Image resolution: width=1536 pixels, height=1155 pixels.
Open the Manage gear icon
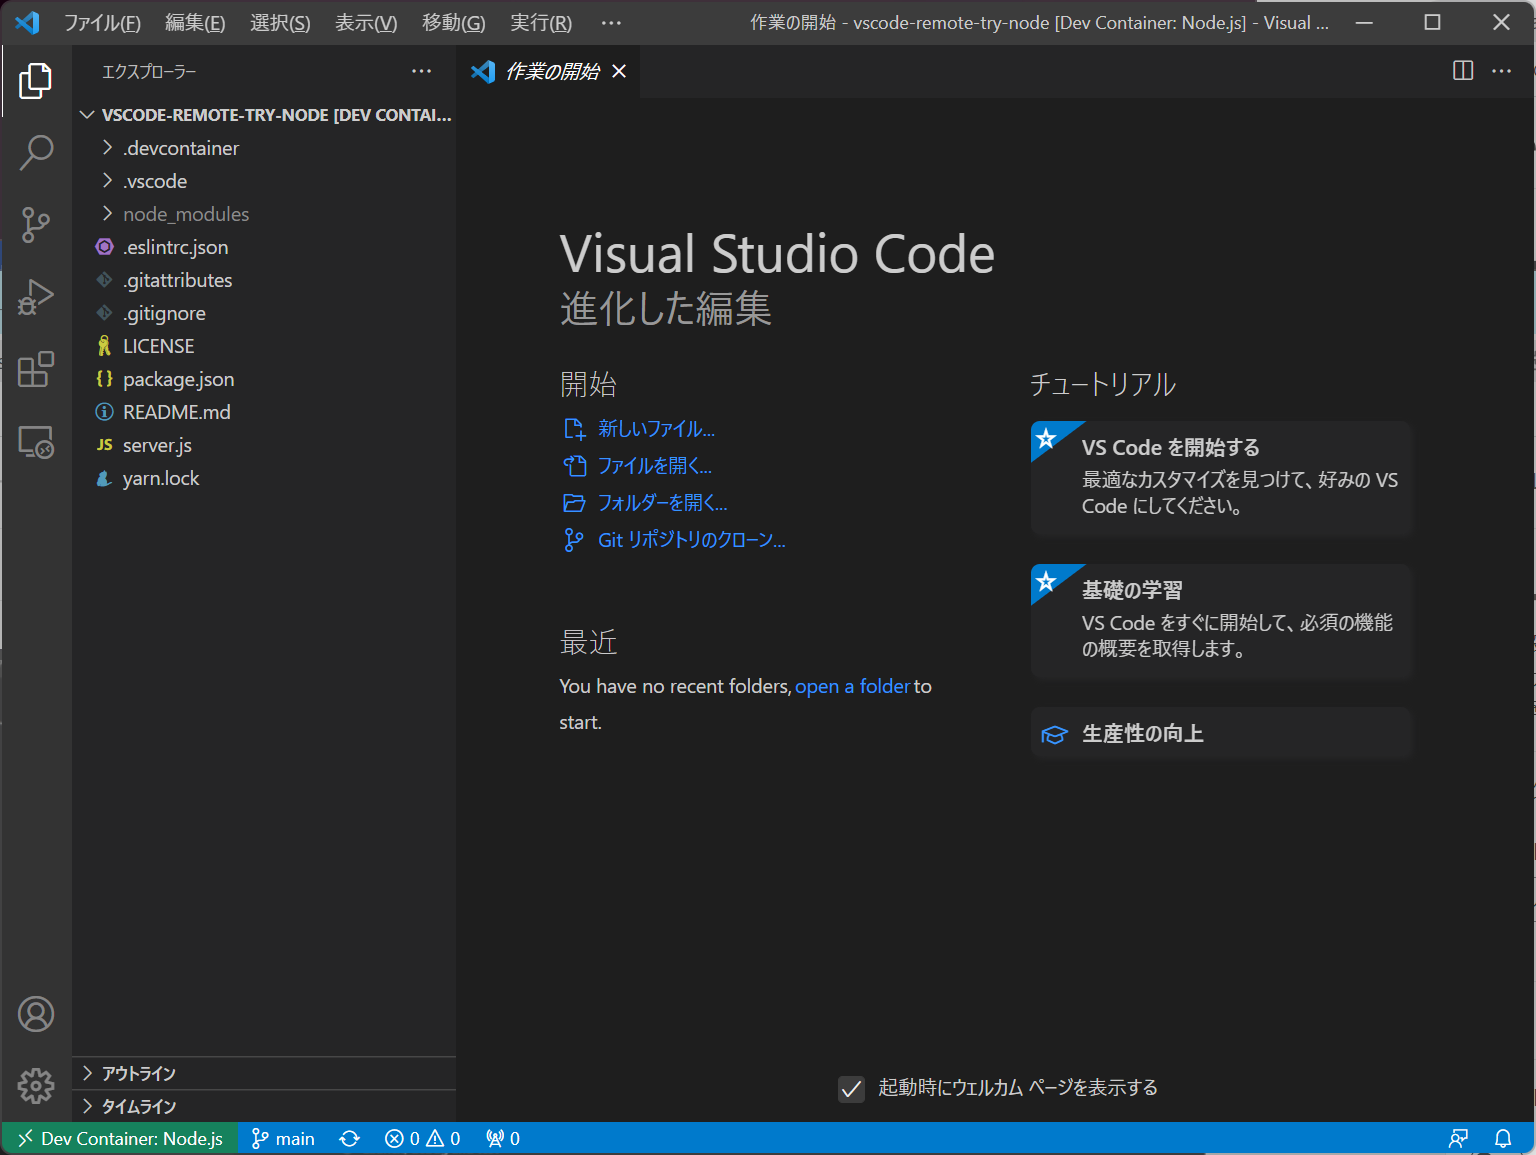(36, 1085)
